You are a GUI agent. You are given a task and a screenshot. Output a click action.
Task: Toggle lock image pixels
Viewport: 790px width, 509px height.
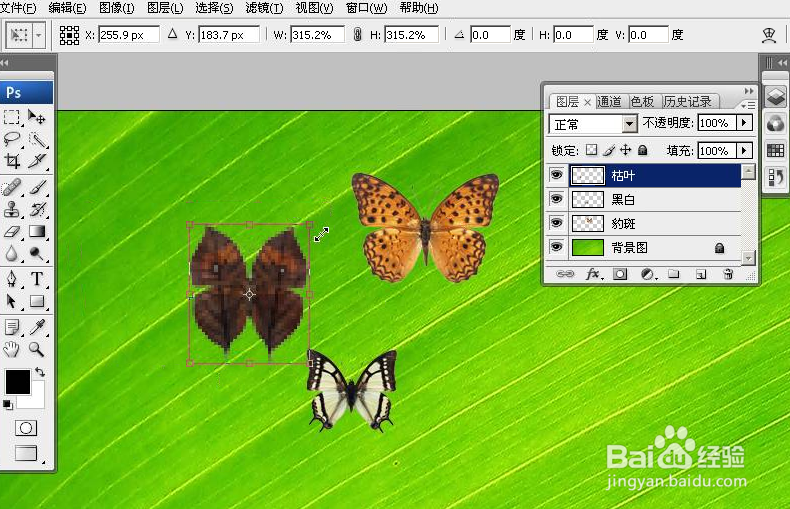(609, 150)
